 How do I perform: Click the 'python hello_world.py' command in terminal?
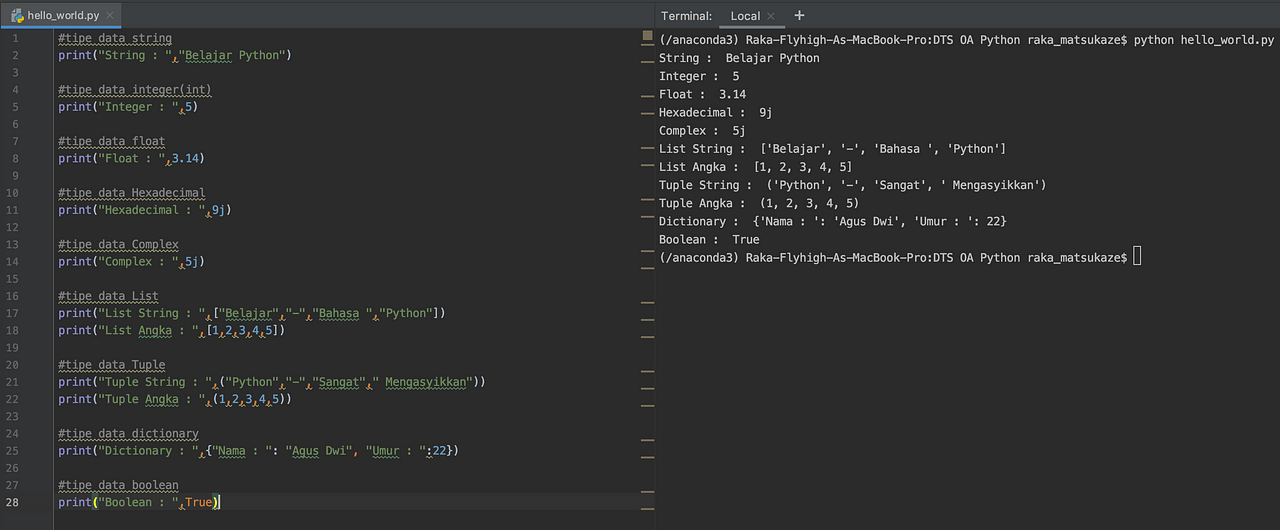(x=1204, y=40)
